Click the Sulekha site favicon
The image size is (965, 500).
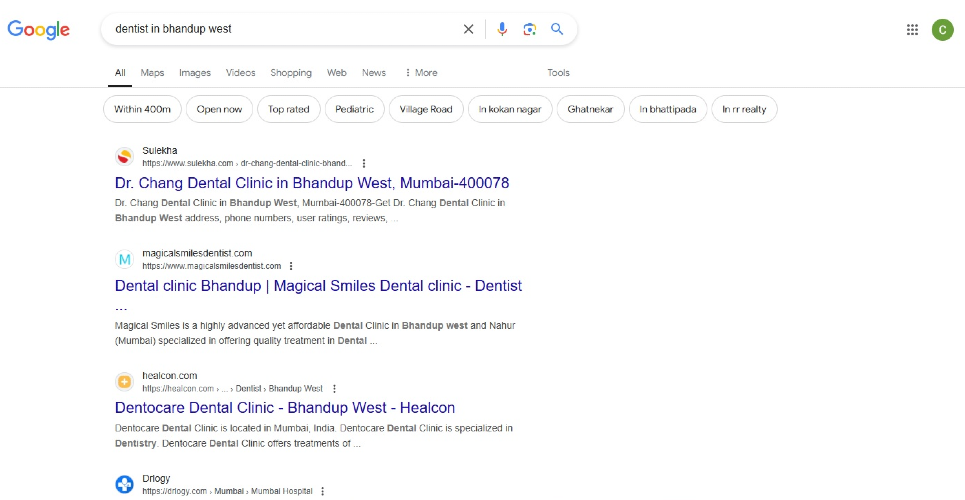124,156
